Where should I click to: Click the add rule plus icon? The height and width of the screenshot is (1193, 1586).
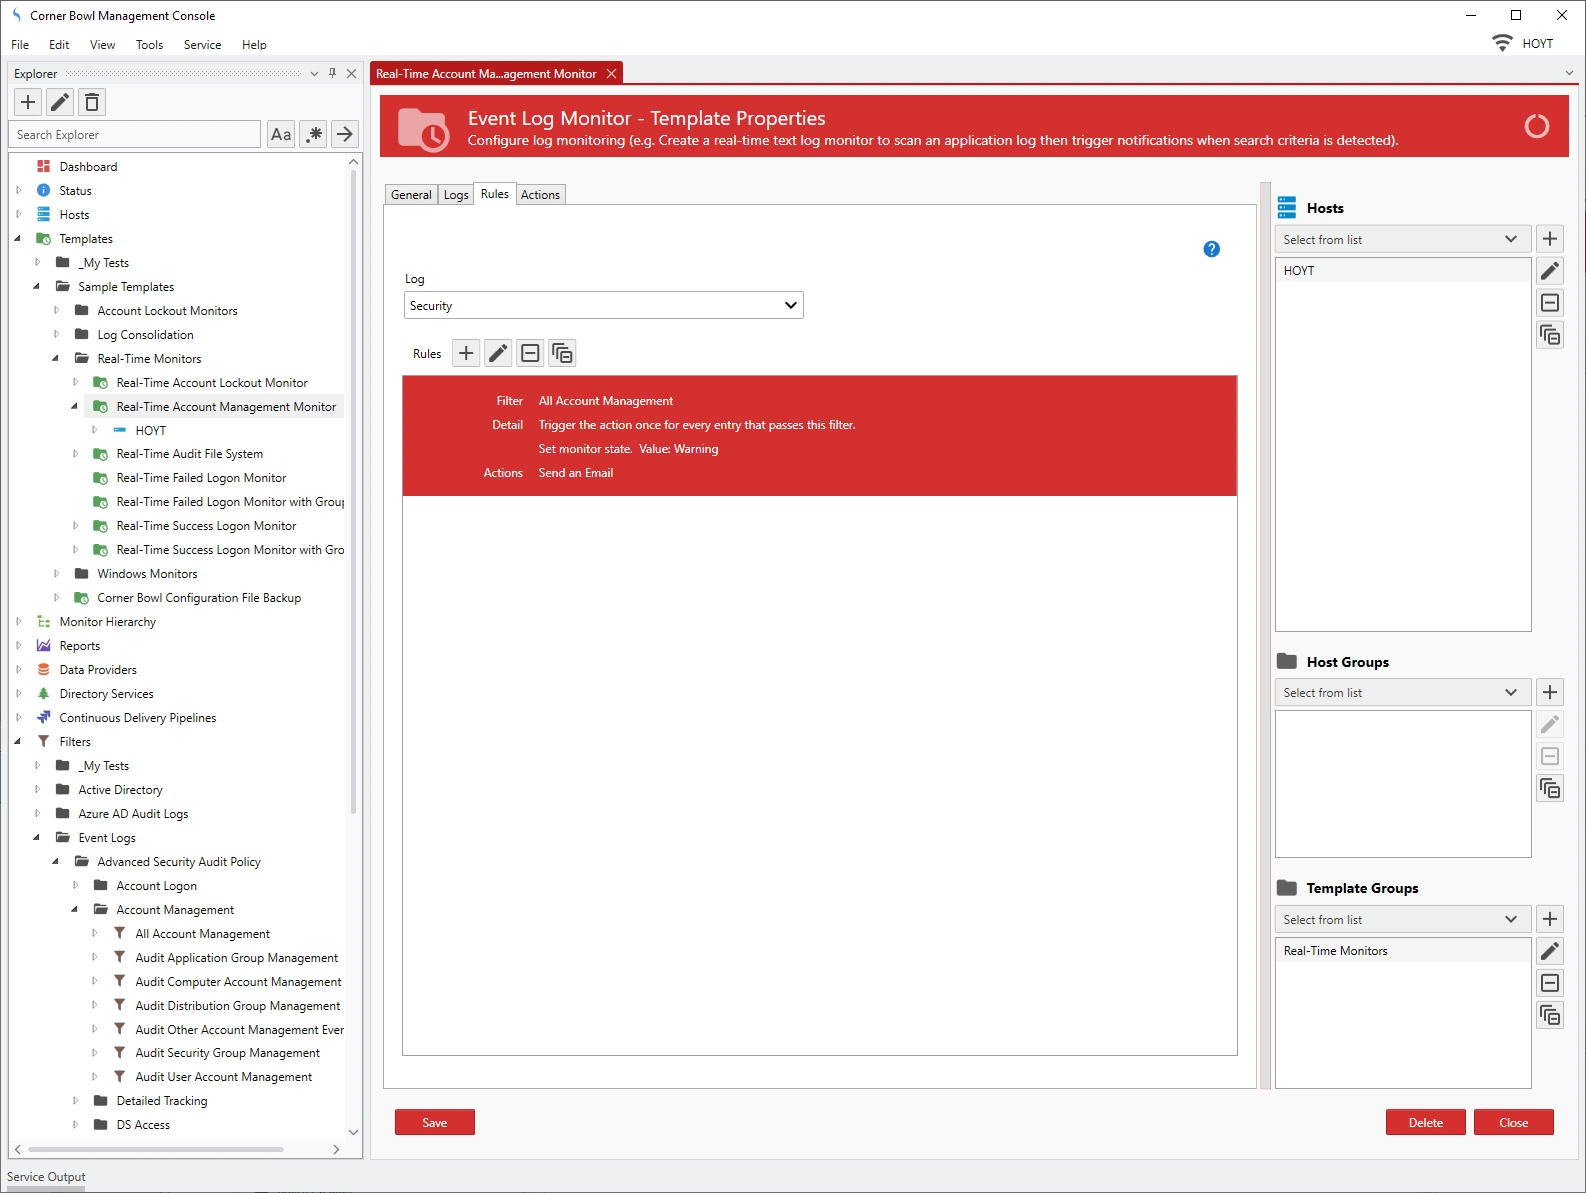(466, 353)
